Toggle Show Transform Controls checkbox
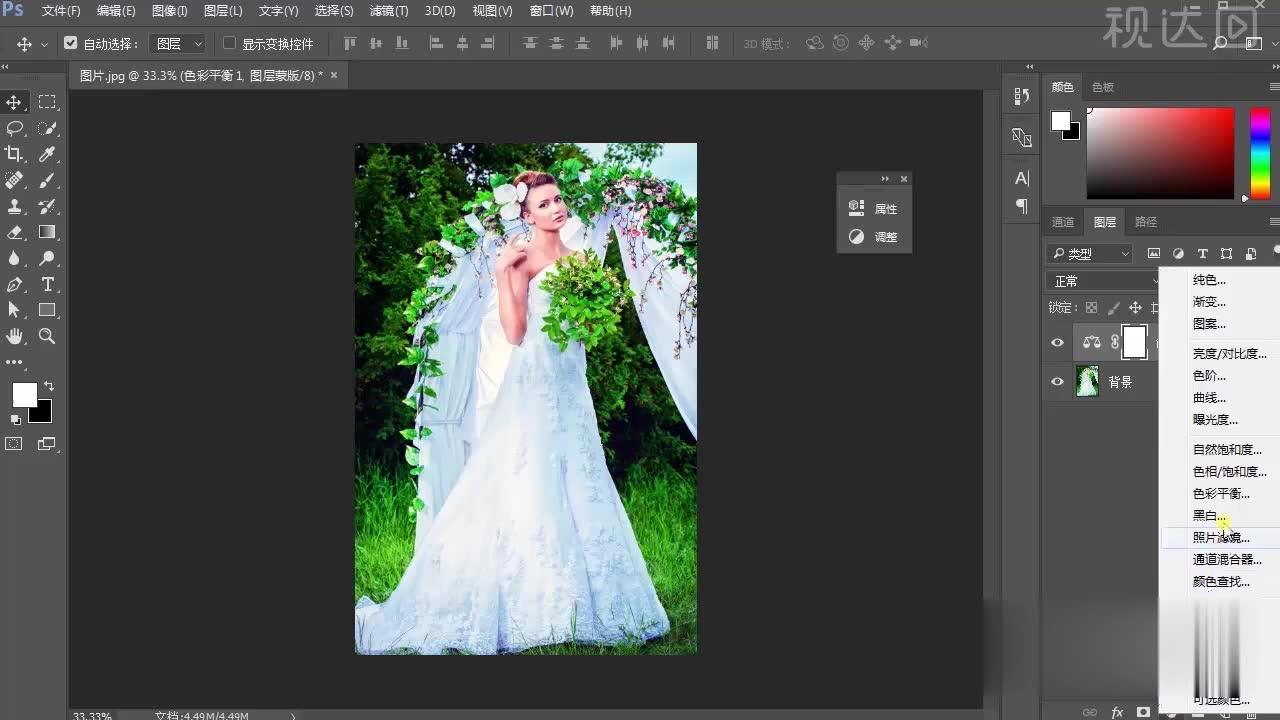The image size is (1280, 720). point(229,44)
